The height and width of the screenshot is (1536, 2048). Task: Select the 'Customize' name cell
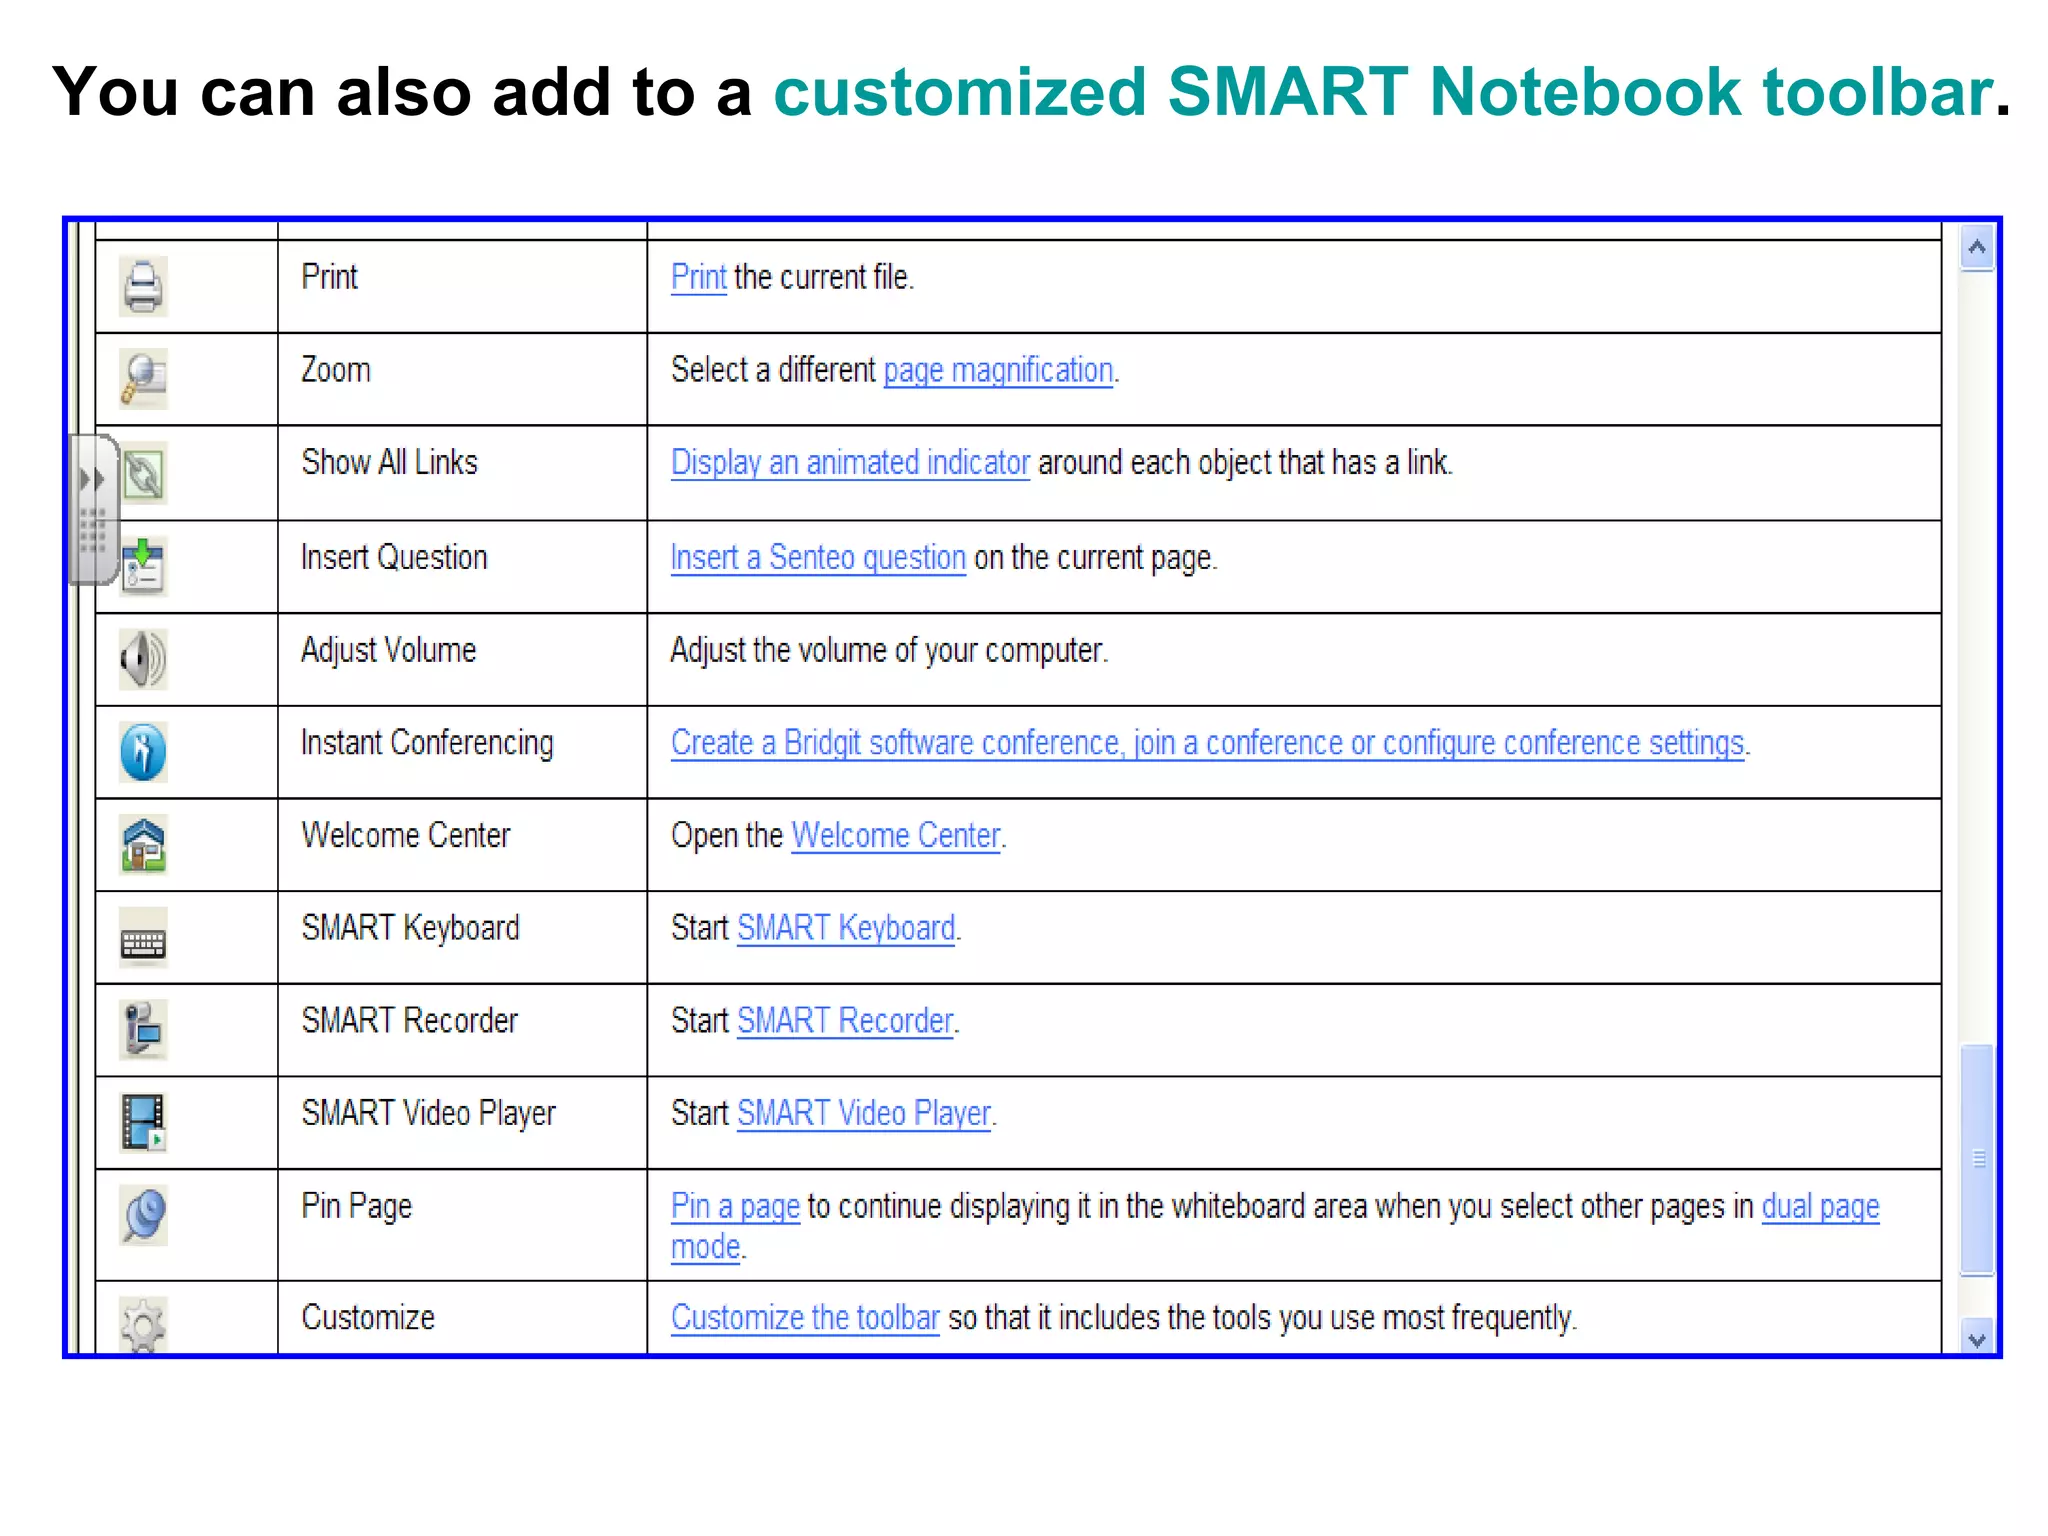point(462,1318)
